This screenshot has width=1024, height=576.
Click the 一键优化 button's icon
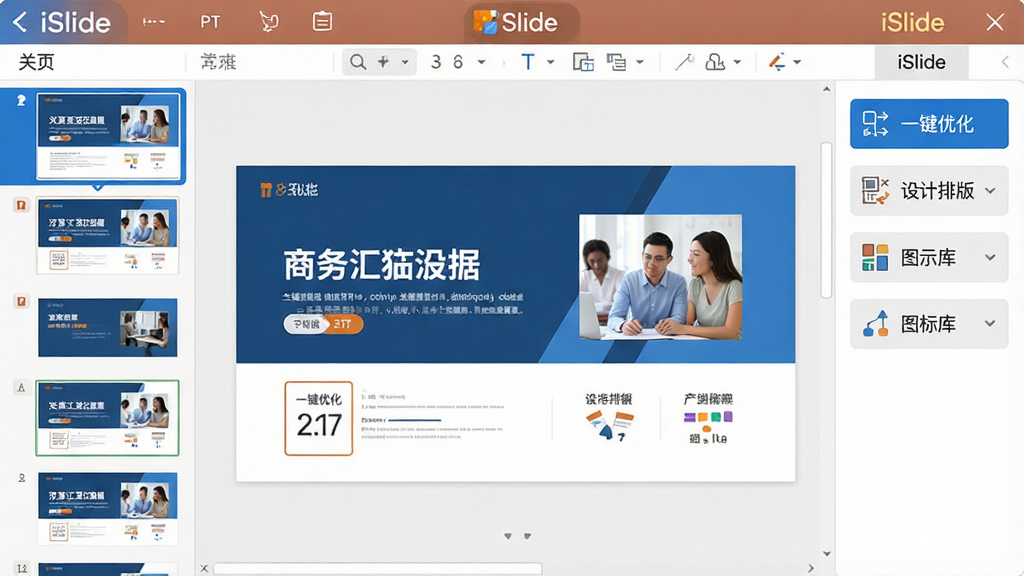coord(875,124)
